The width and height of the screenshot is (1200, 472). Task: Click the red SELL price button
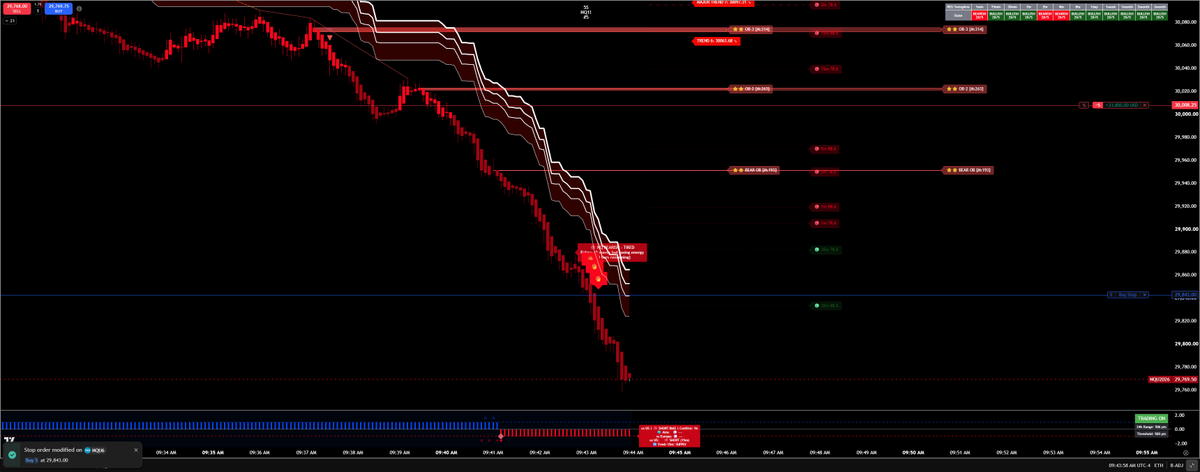tap(17, 9)
